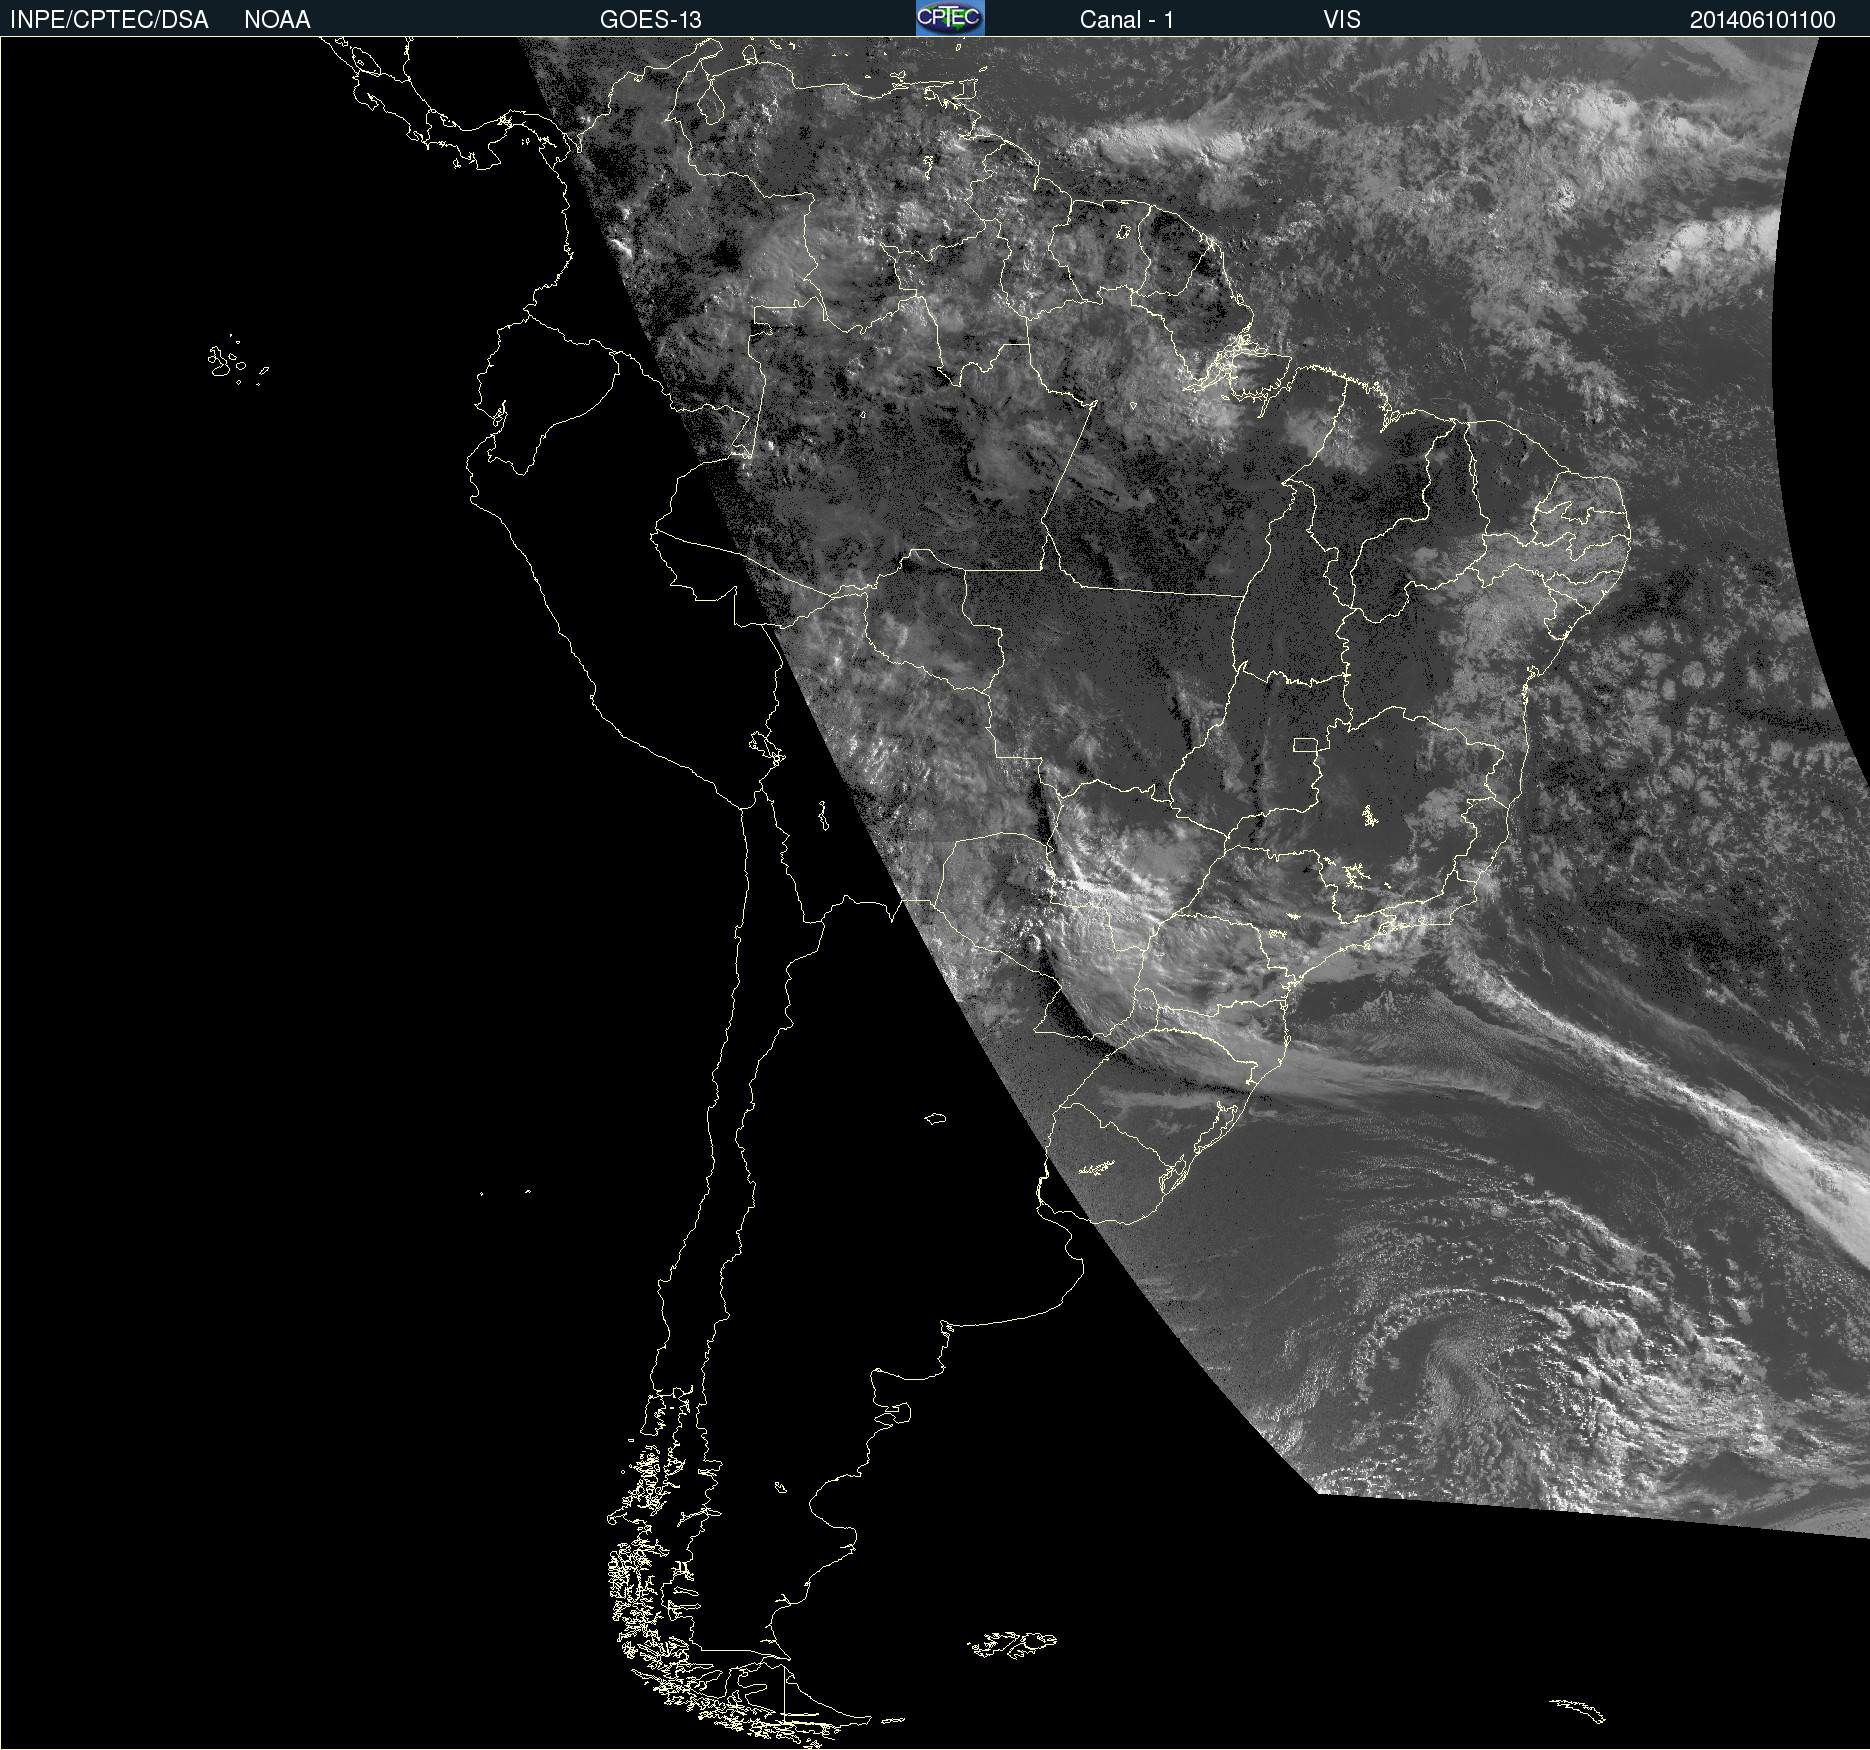Click the VIS channel type label
This screenshot has height=1750, width=1870.
pyautogui.click(x=1341, y=19)
